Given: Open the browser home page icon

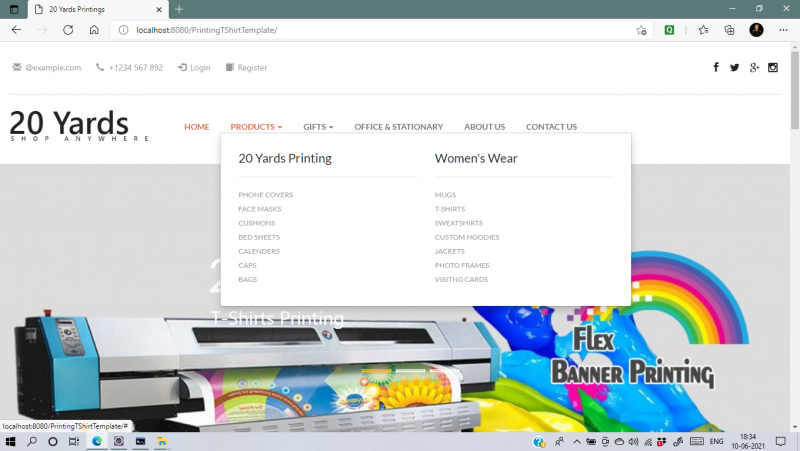Looking at the screenshot, I should pos(94,30).
